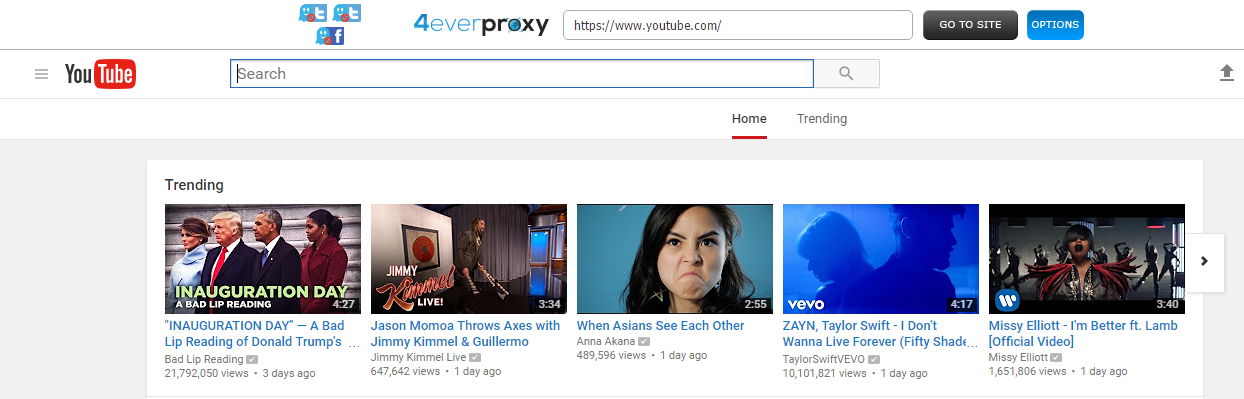Screen dimensions: 1244x399
Task: Click the 10,101,821 views text
Action: tap(825, 373)
